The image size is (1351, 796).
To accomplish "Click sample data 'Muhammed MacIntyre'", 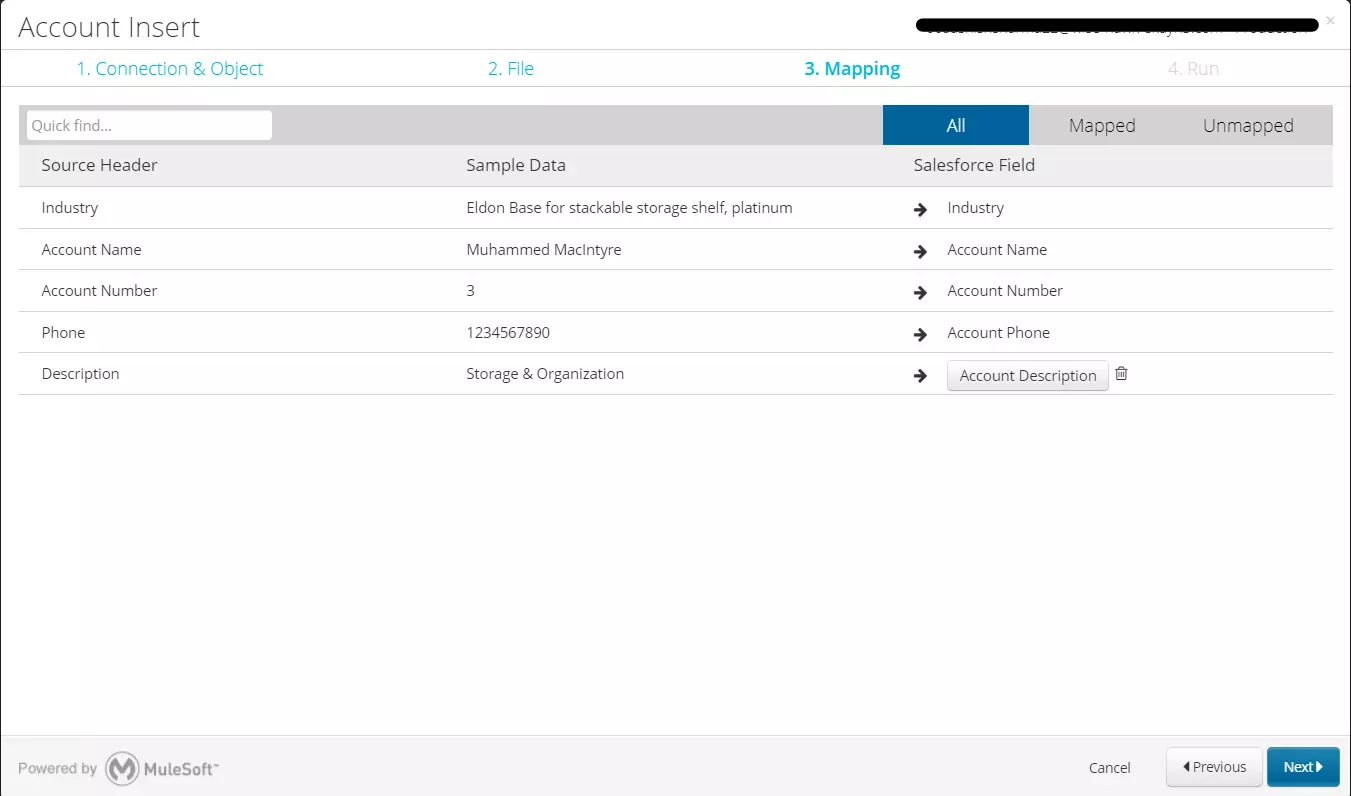I will pyautogui.click(x=544, y=250).
